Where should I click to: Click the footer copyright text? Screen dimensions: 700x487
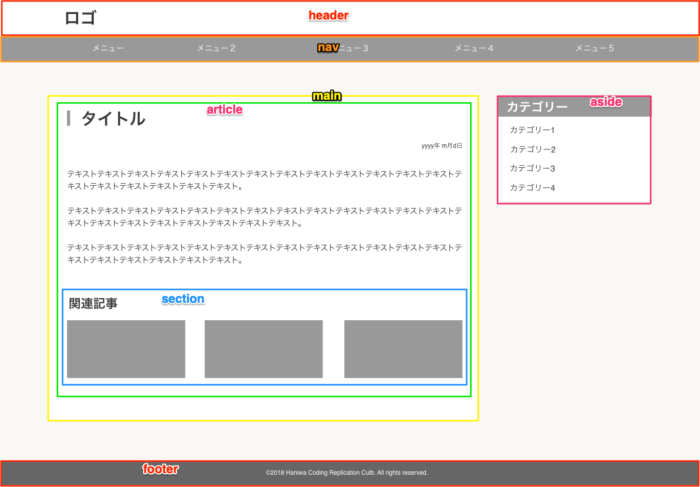tap(346, 473)
